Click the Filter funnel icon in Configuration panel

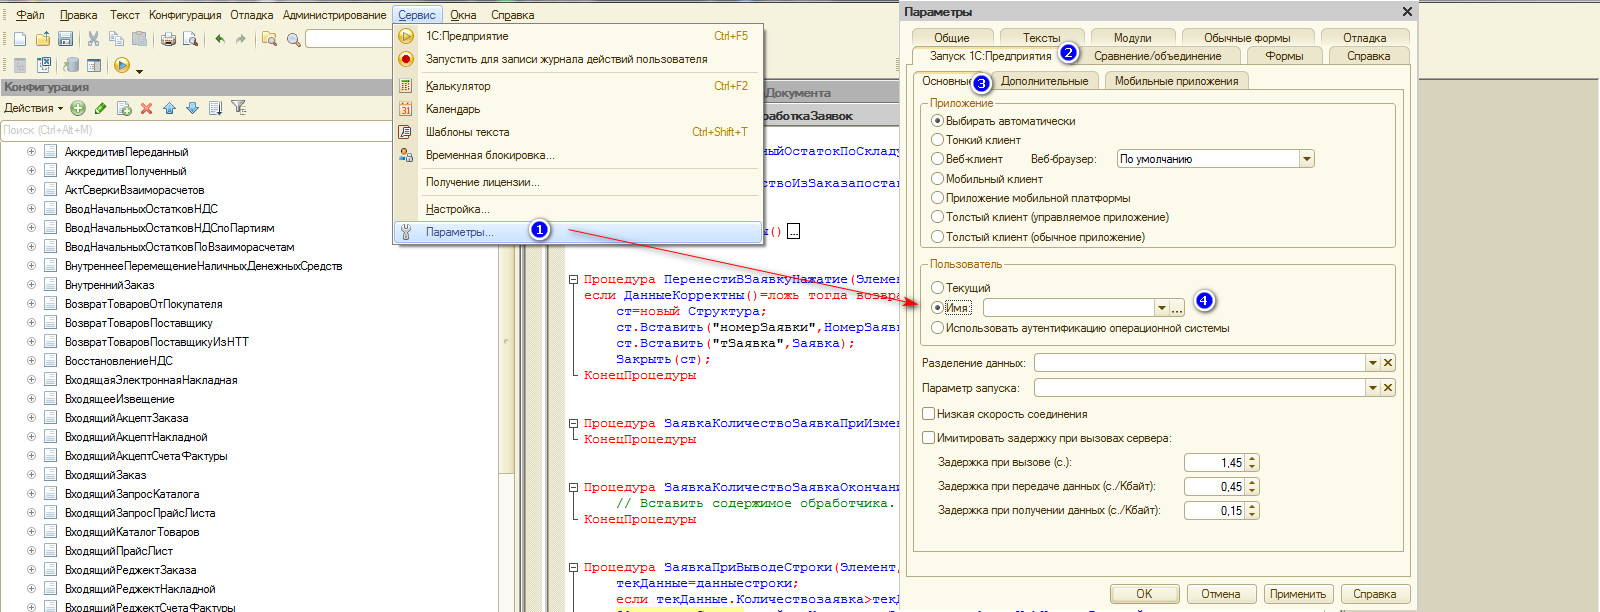(238, 108)
